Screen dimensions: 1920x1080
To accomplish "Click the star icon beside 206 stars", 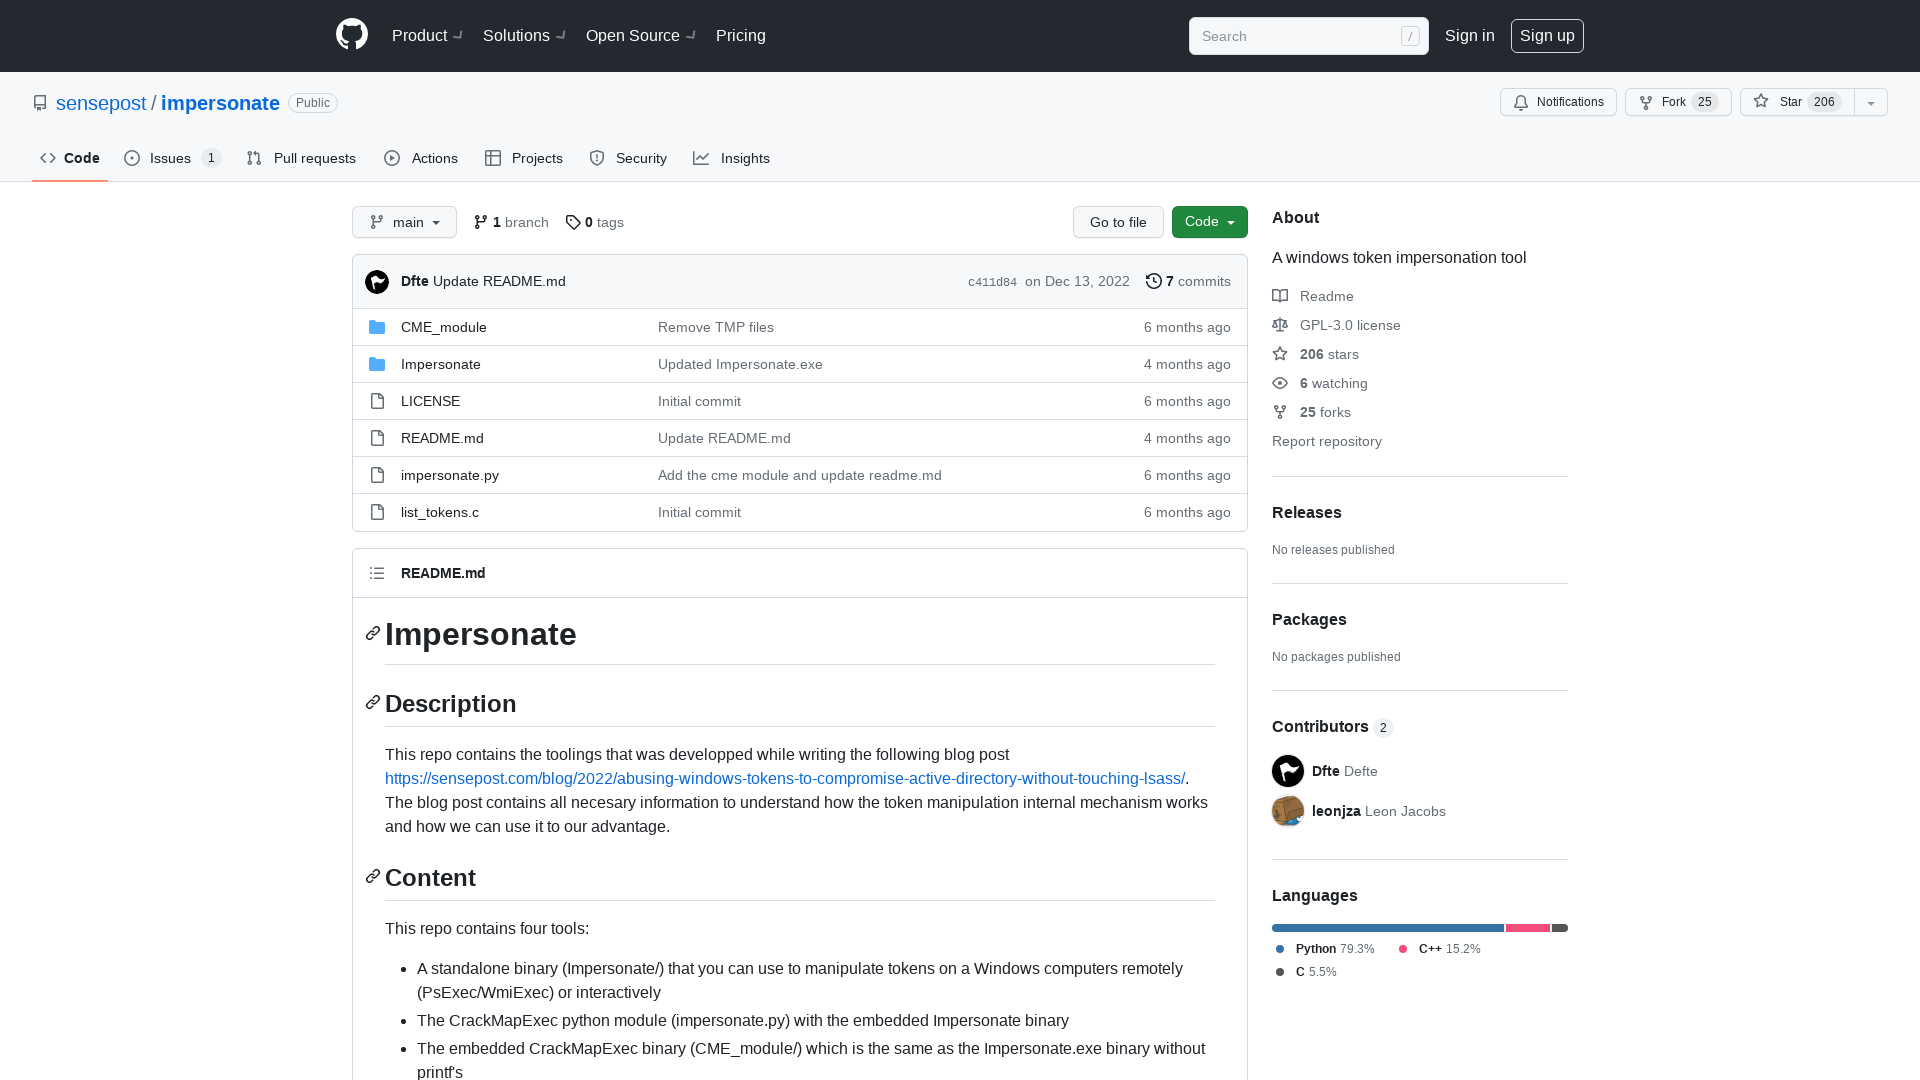I will click(x=1280, y=354).
